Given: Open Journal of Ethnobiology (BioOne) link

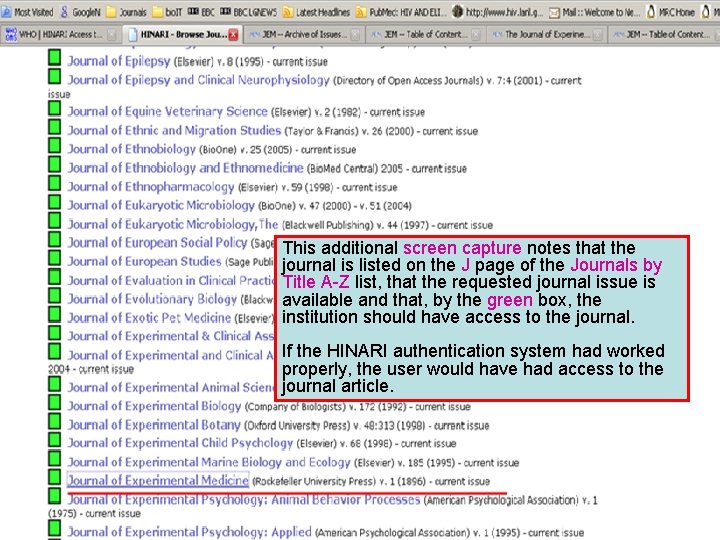Looking at the screenshot, I should click(132, 149).
